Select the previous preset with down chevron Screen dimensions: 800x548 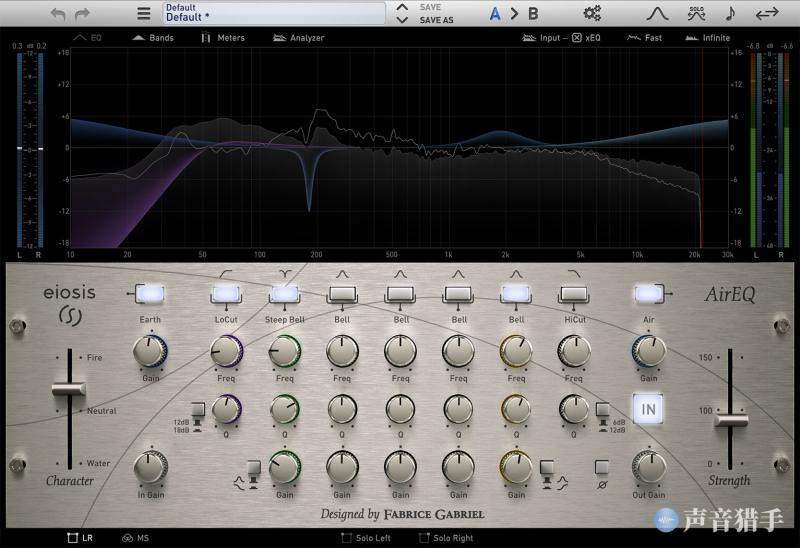coord(402,20)
